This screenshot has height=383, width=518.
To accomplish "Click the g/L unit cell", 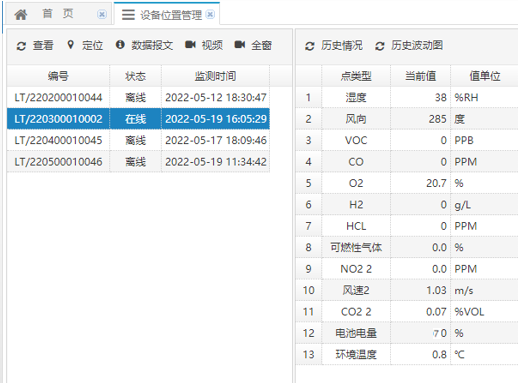I will click(x=484, y=205).
